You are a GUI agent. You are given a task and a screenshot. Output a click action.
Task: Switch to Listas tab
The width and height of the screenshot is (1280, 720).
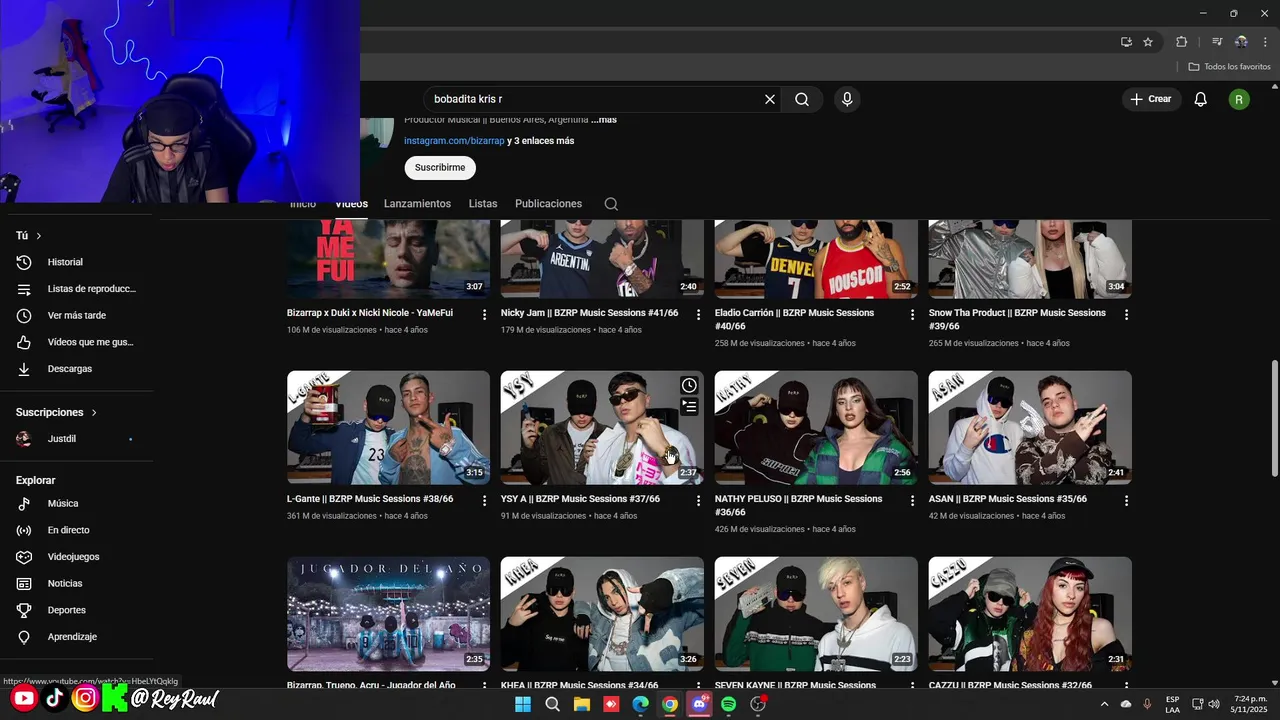483,204
